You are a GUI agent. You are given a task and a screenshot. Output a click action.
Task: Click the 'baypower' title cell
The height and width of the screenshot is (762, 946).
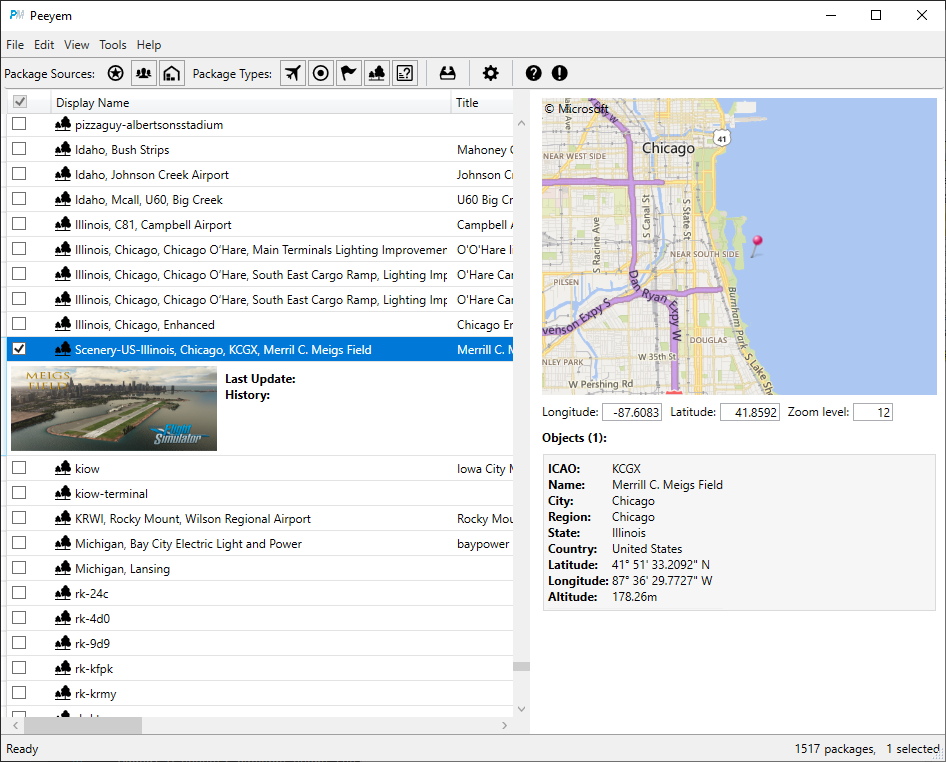pyautogui.click(x=483, y=544)
